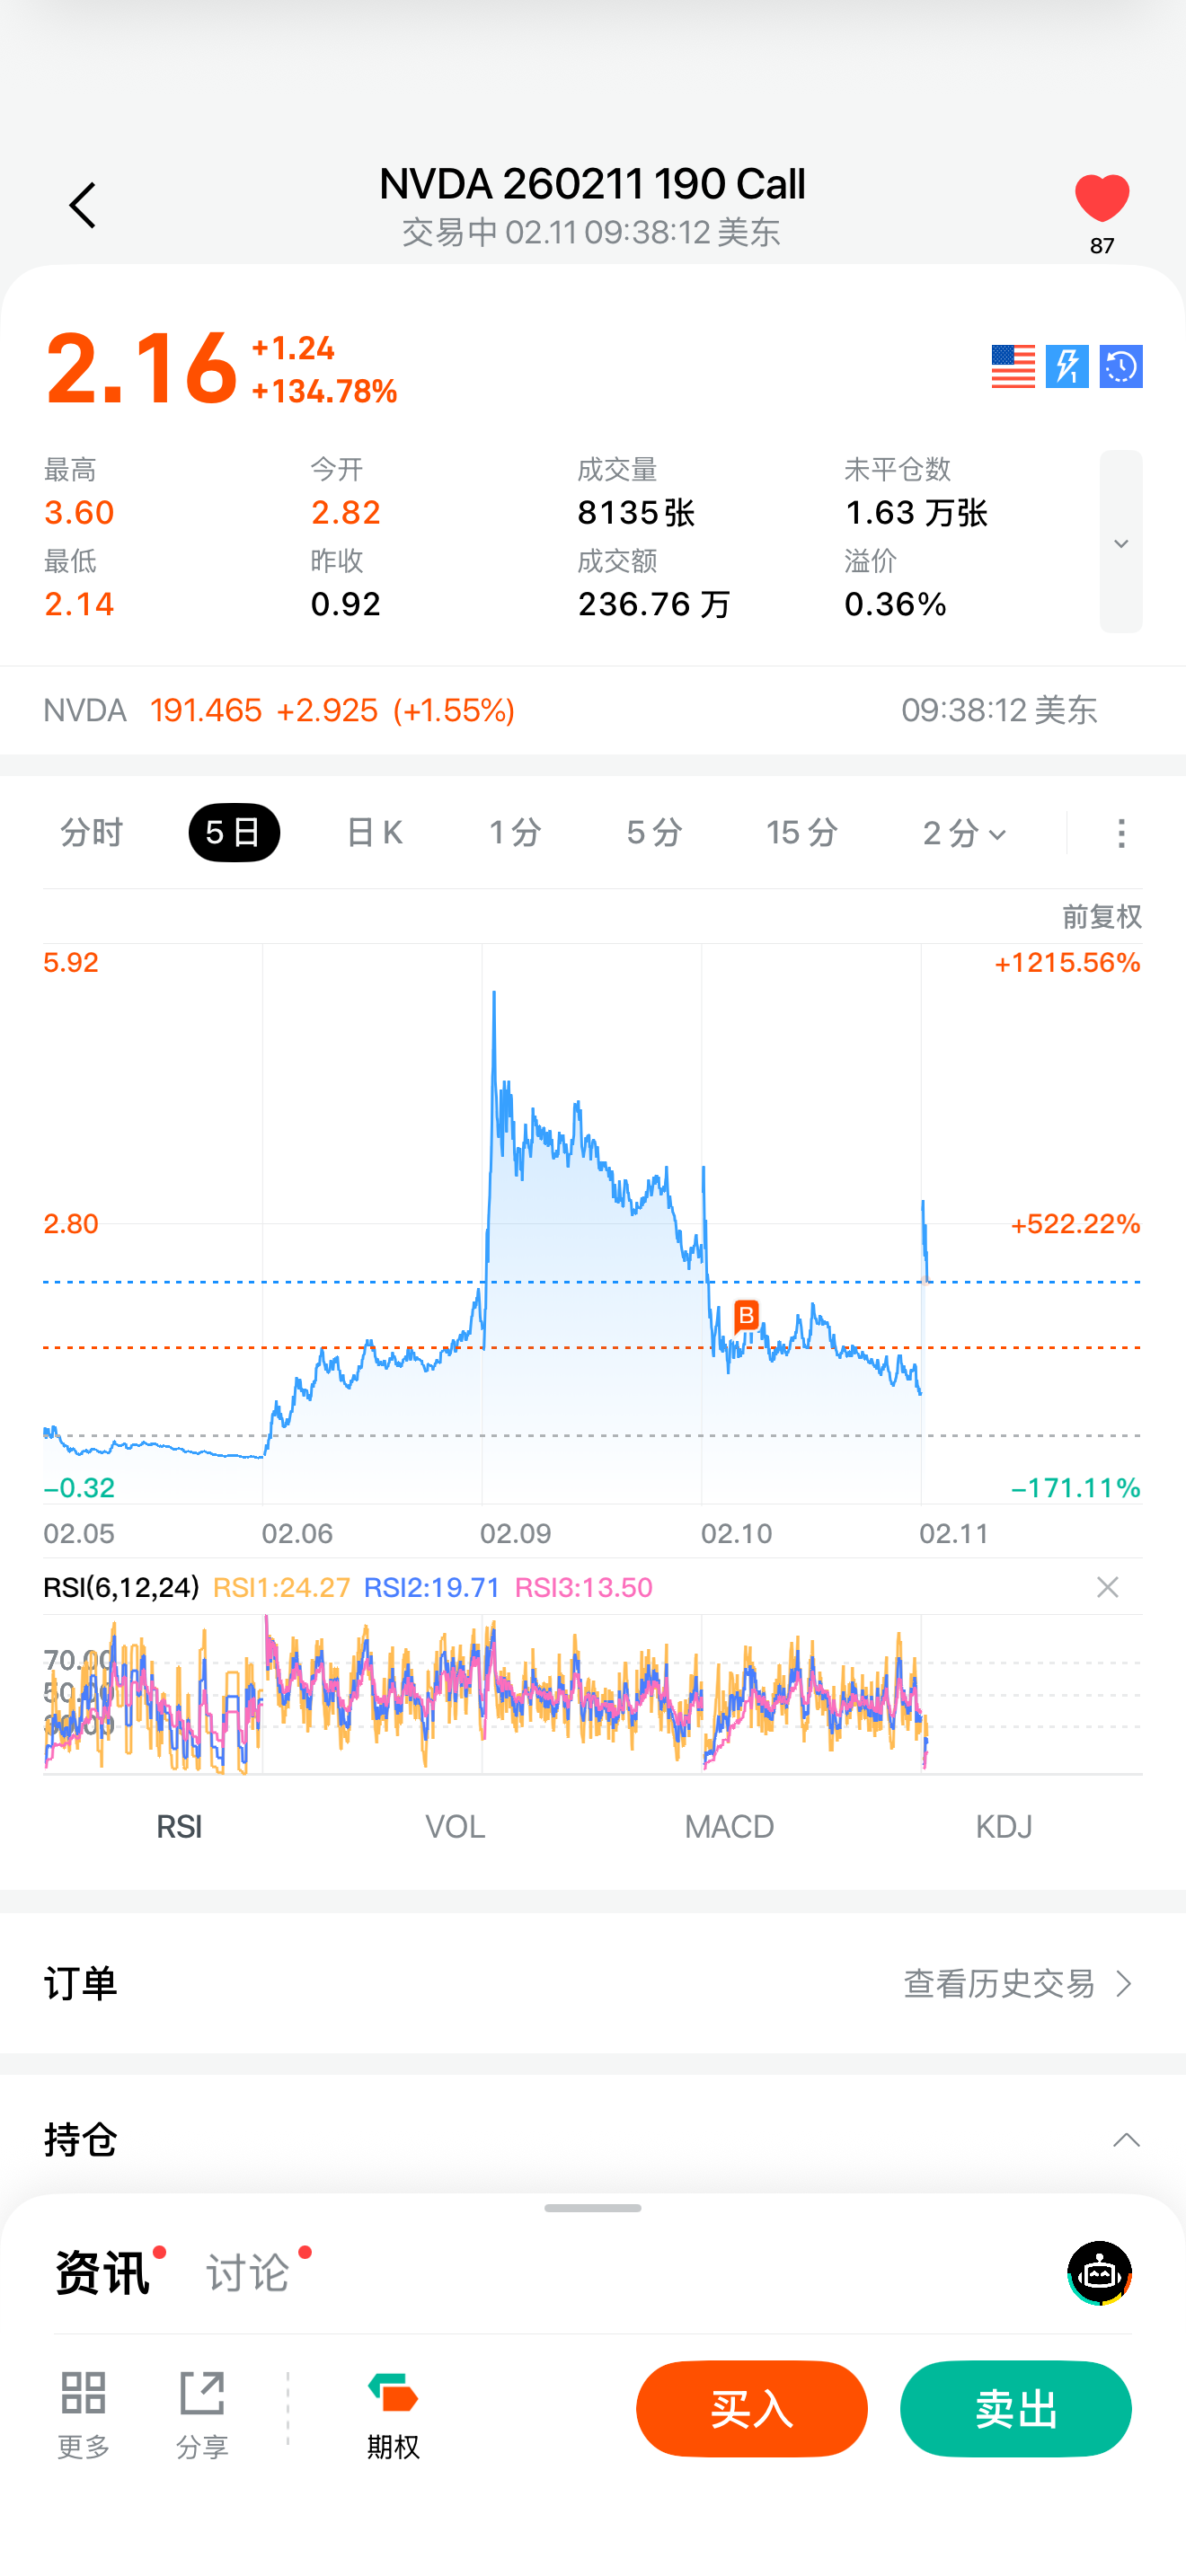Open 查看历史交易 link
Image resolution: width=1186 pixels, height=2576 pixels.
1017,1983
